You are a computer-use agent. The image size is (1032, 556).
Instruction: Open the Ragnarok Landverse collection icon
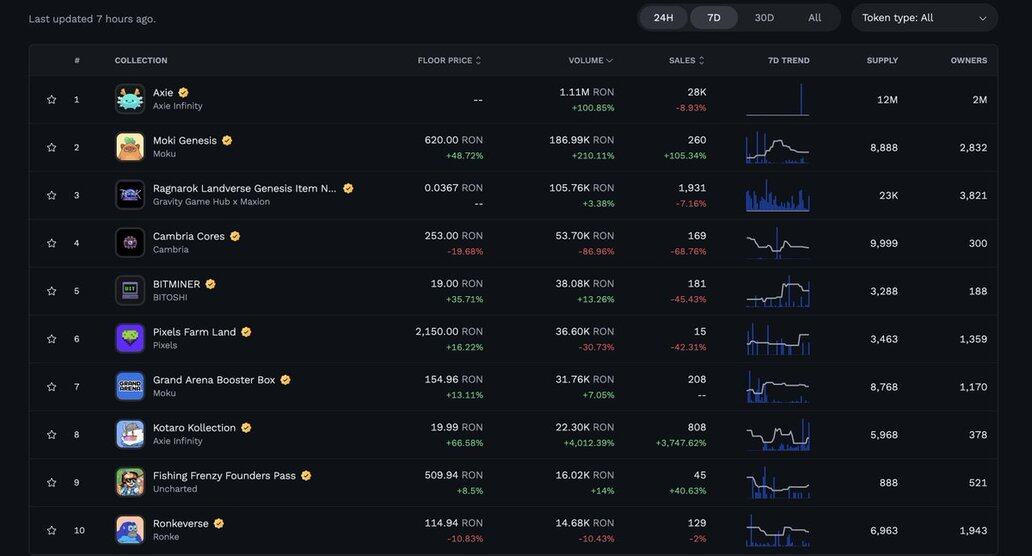pyautogui.click(x=130, y=195)
